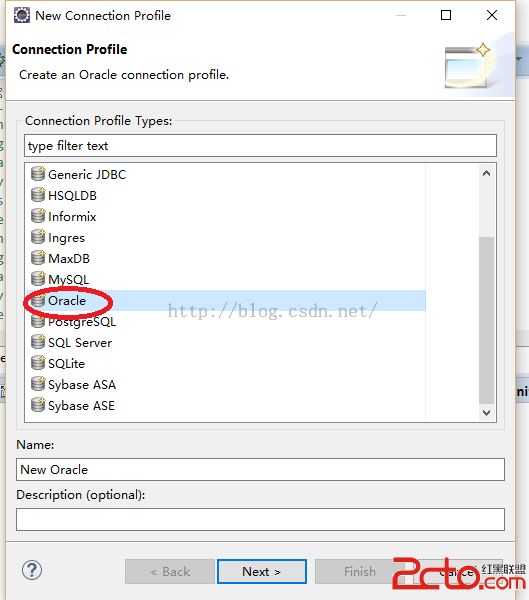Maximize the New Connection Profile dialog
The height and width of the screenshot is (600, 529).
coord(446,15)
